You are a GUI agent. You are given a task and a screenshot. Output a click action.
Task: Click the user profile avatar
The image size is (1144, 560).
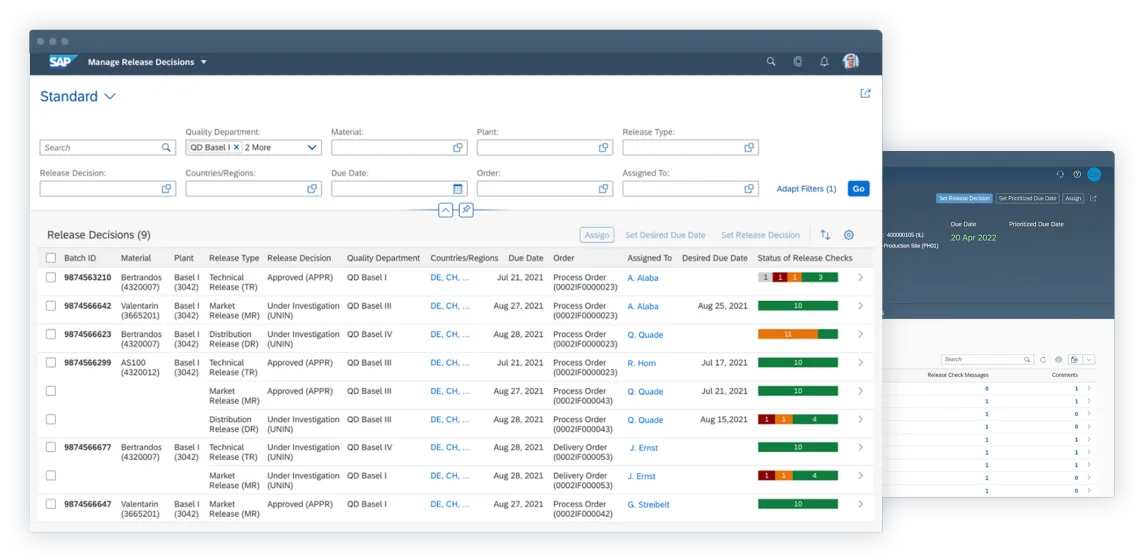coord(851,62)
